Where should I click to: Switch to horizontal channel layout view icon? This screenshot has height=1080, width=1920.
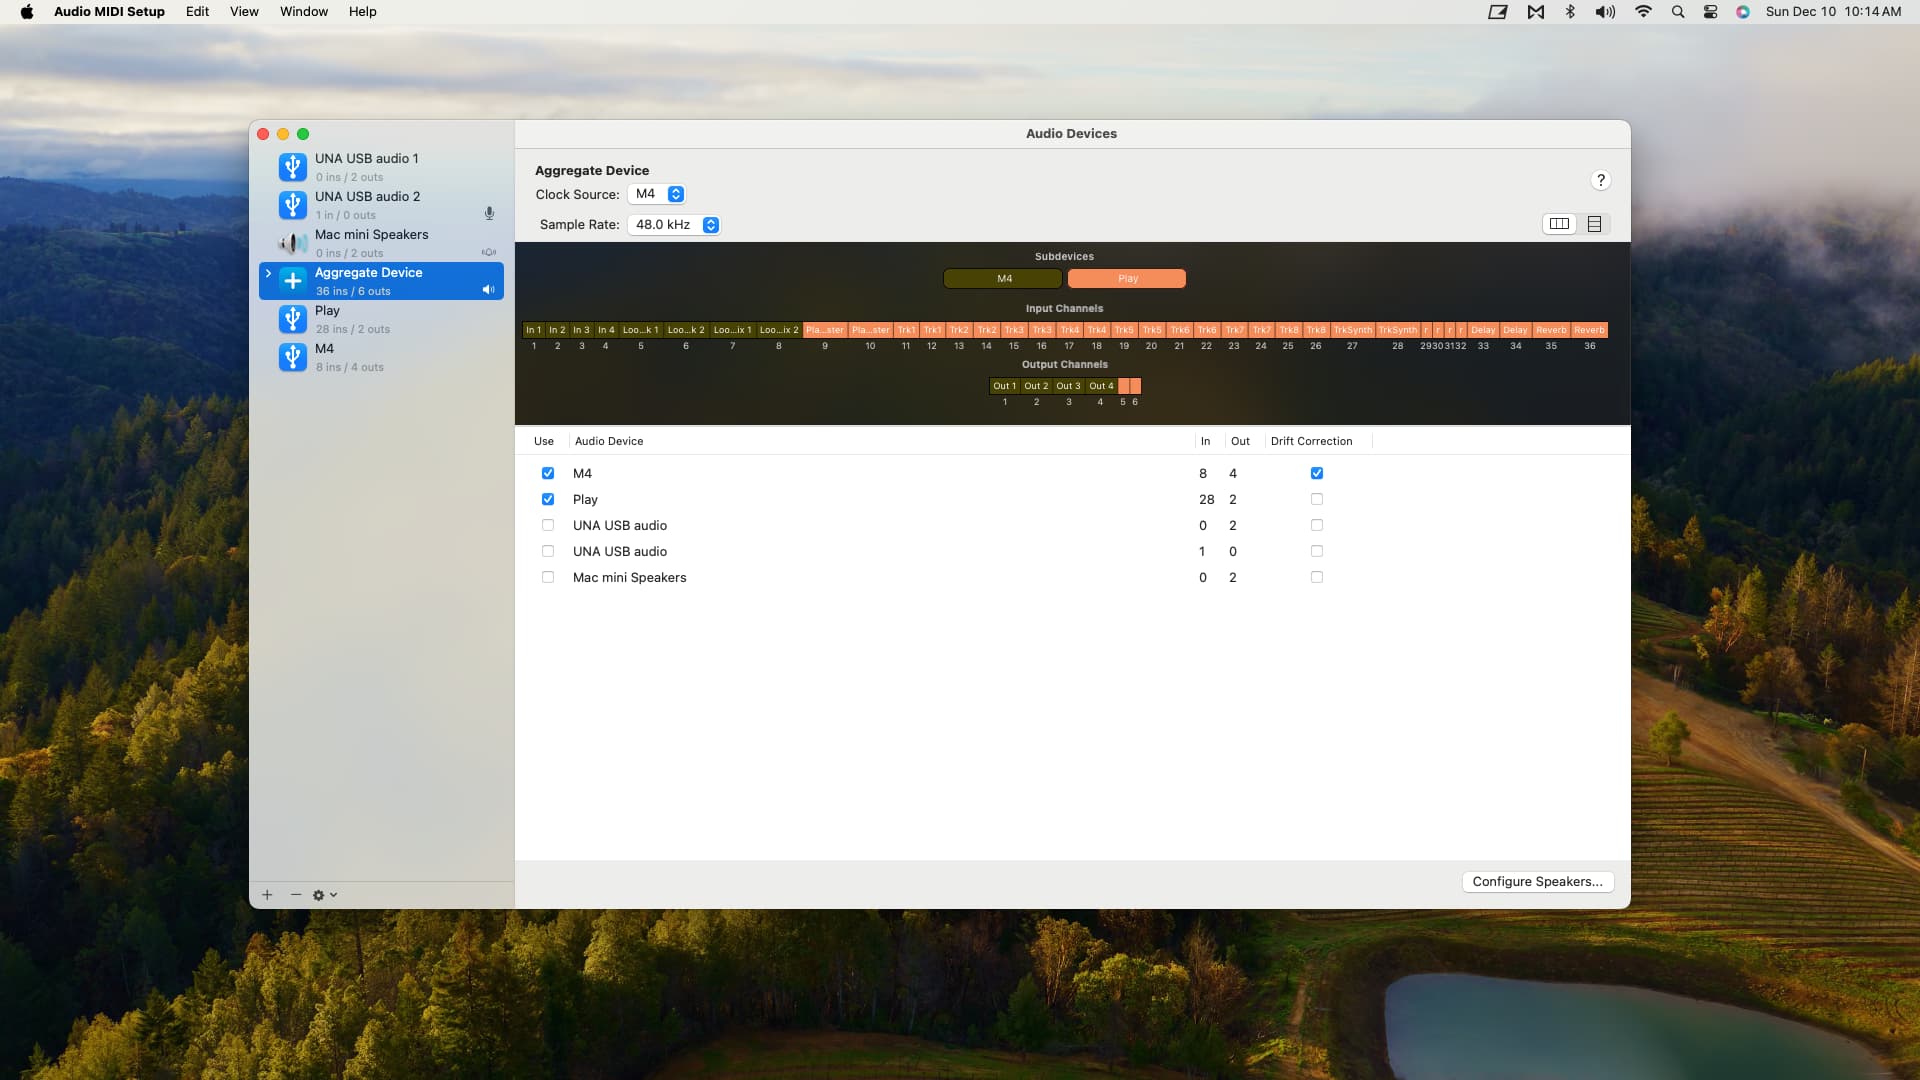point(1559,224)
